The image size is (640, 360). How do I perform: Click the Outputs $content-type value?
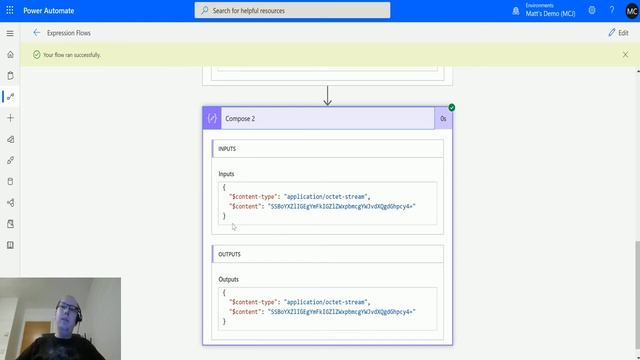[326, 302]
